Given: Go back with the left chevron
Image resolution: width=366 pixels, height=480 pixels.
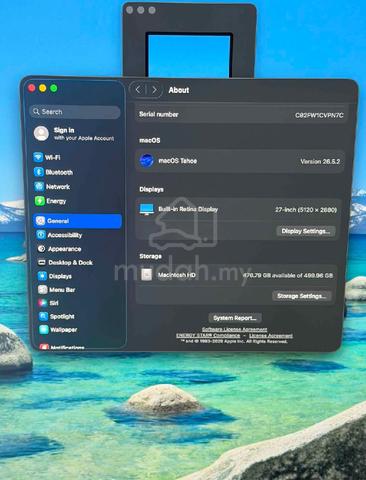Looking at the screenshot, I should [x=138, y=90].
